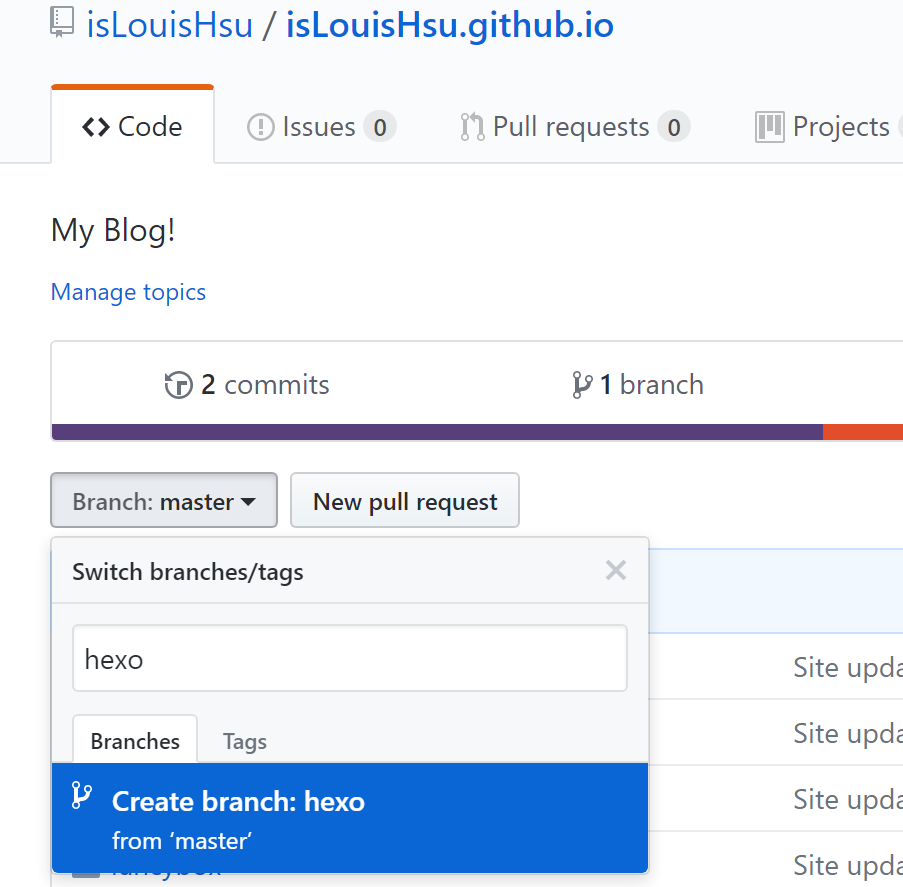Image resolution: width=903 pixels, height=887 pixels.
Task: Open the isLouisHsu.github.io repository link
Action: point(450,25)
